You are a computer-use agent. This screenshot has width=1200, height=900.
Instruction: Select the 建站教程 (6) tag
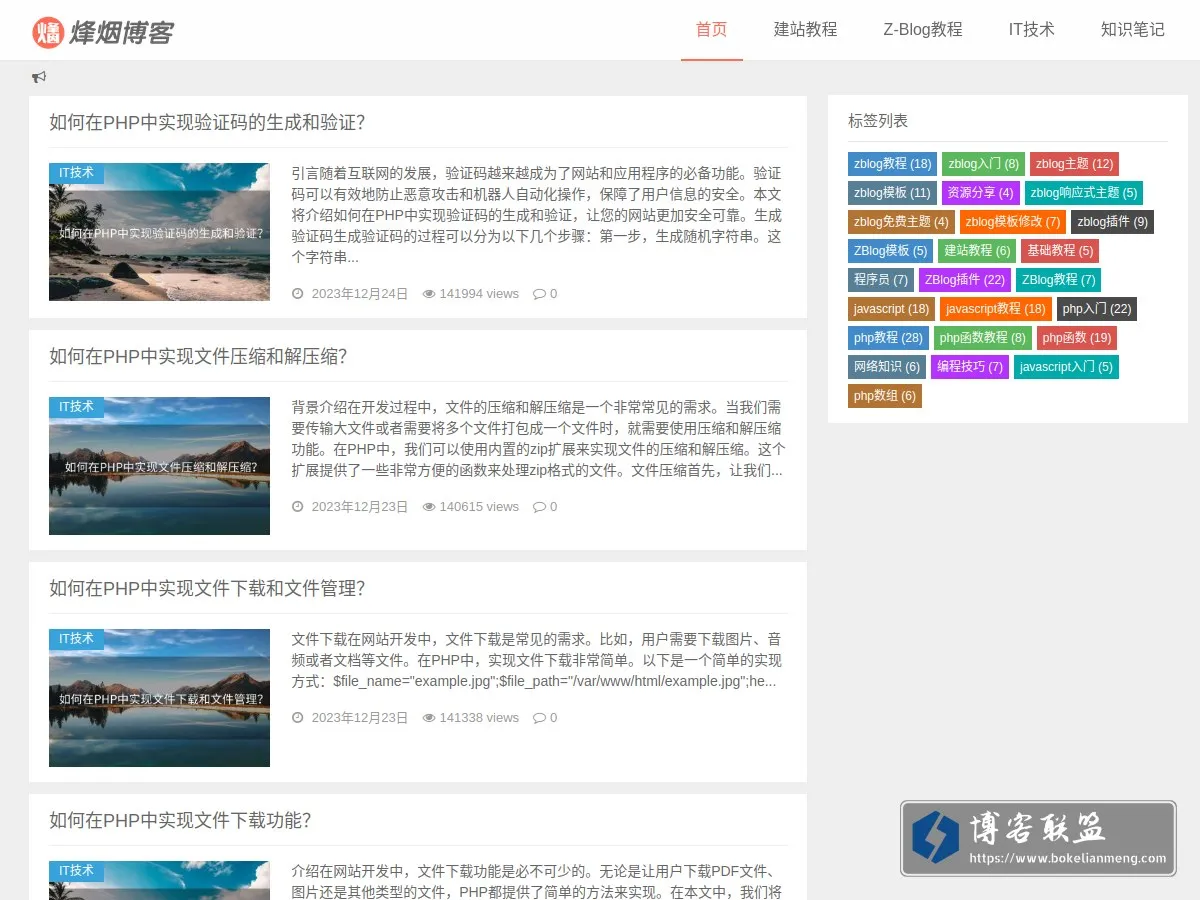977,251
